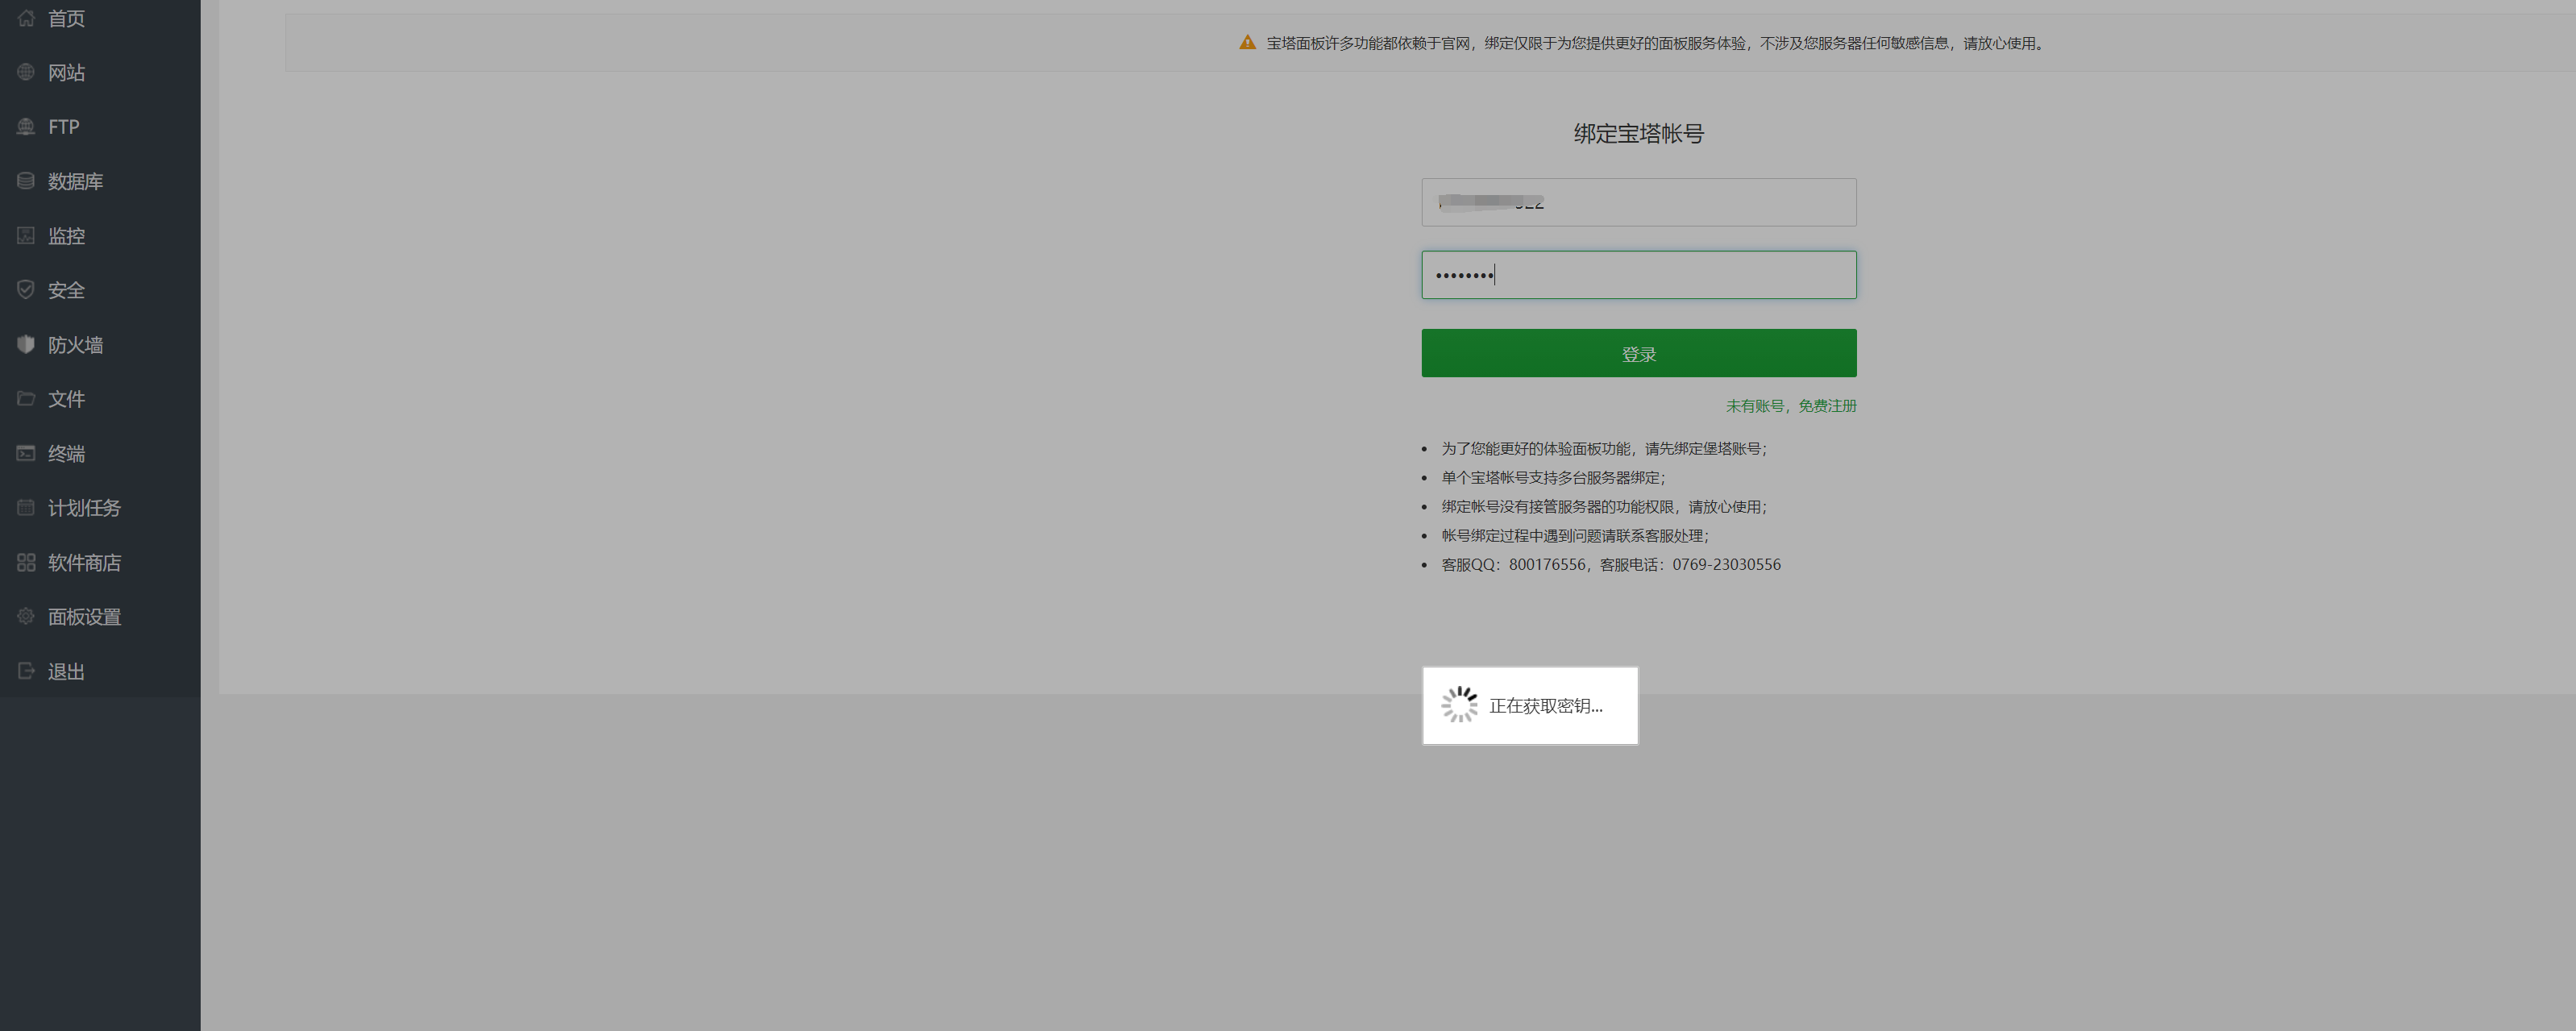
Task: Click the monitor chart icon beside 监控
Action: click(26, 236)
